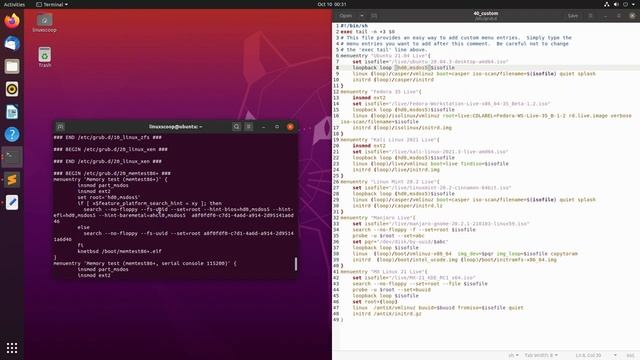Screen dimensions: 640x360
Task: Click 'BEGIN /etc/grub.d/20_memtest86+' line in Terminal
Action: coord(112,173)
